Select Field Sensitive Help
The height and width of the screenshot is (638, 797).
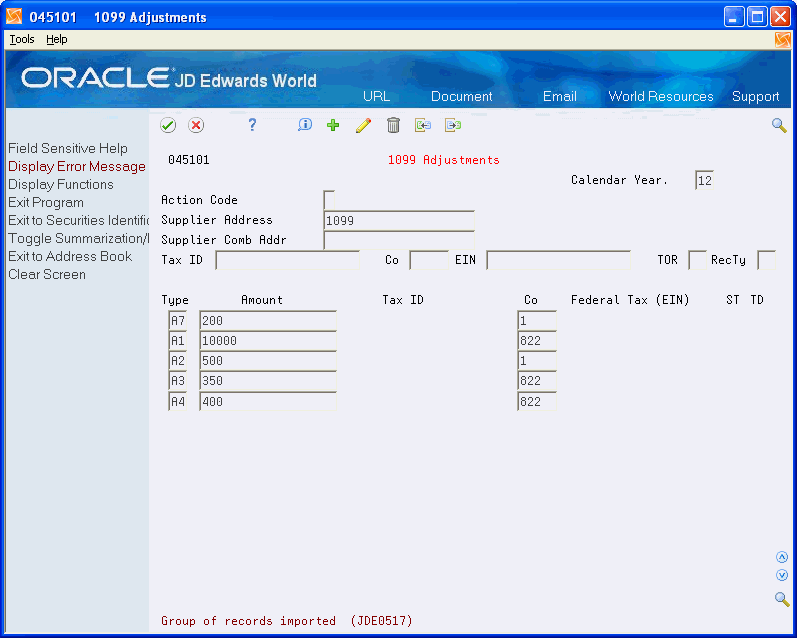coord(68,148)
